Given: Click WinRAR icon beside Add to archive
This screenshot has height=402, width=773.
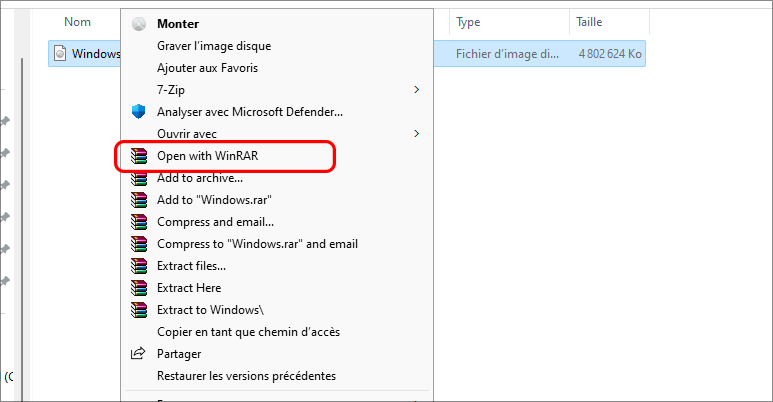Looking at the screenshot, I should click(x=139, y=178).
